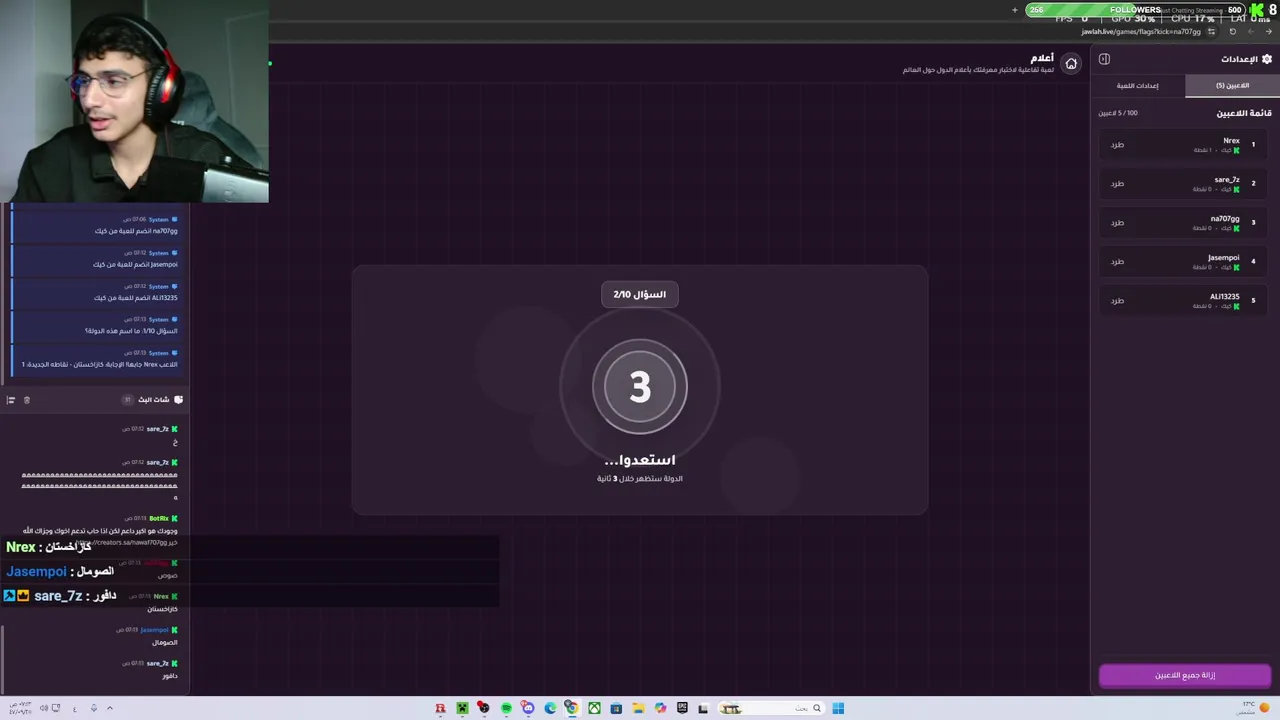Open Spotify from the taskbar
This screenshot has height=720, width=1280.
506,708
